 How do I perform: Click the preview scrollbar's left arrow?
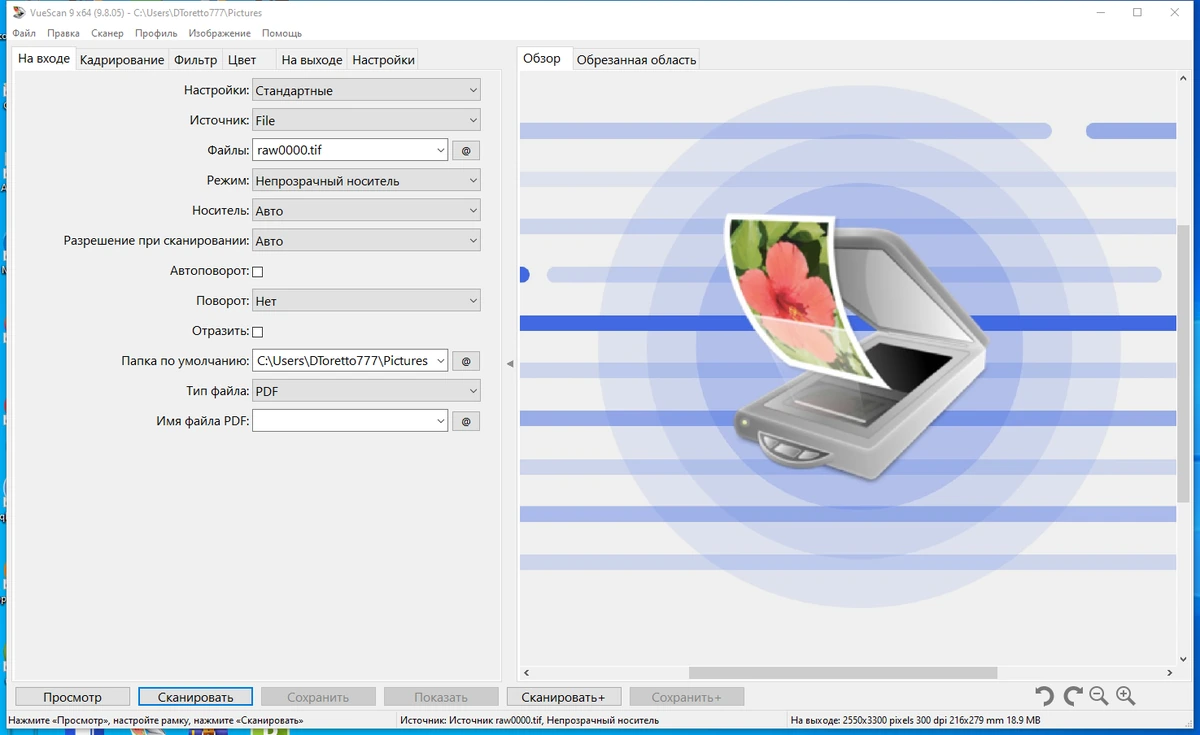click(x=527, y=673)
